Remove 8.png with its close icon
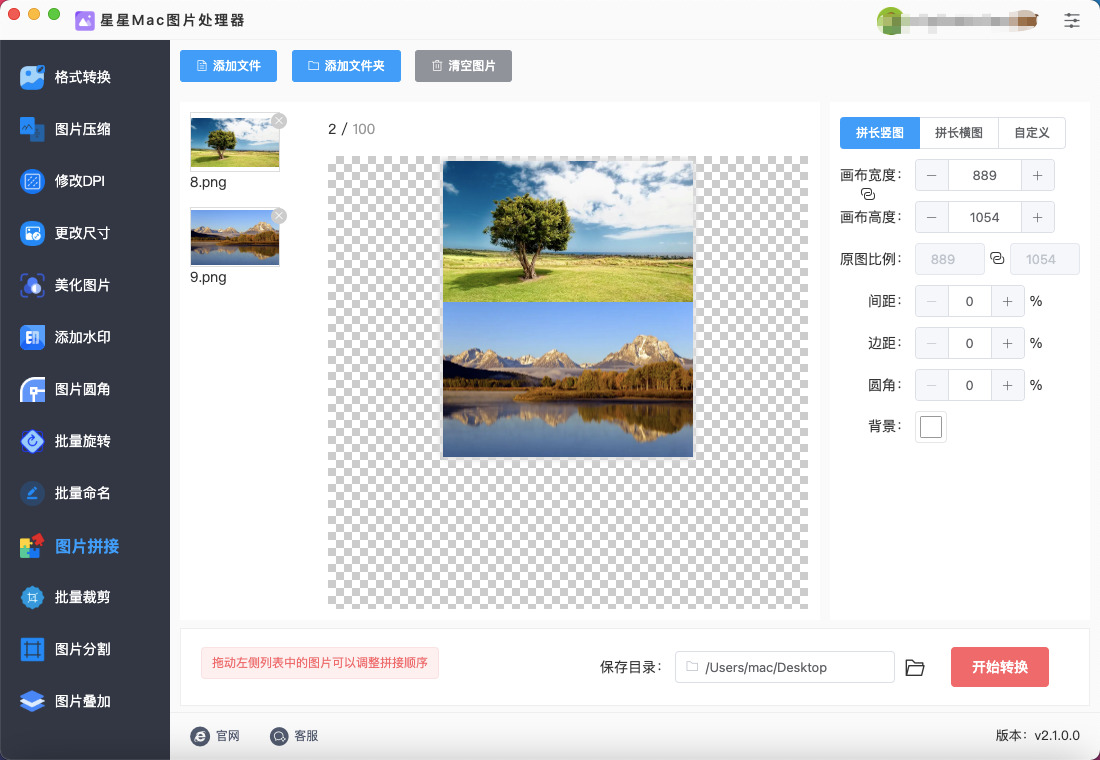1100x760 pixels. coord(279,121)
